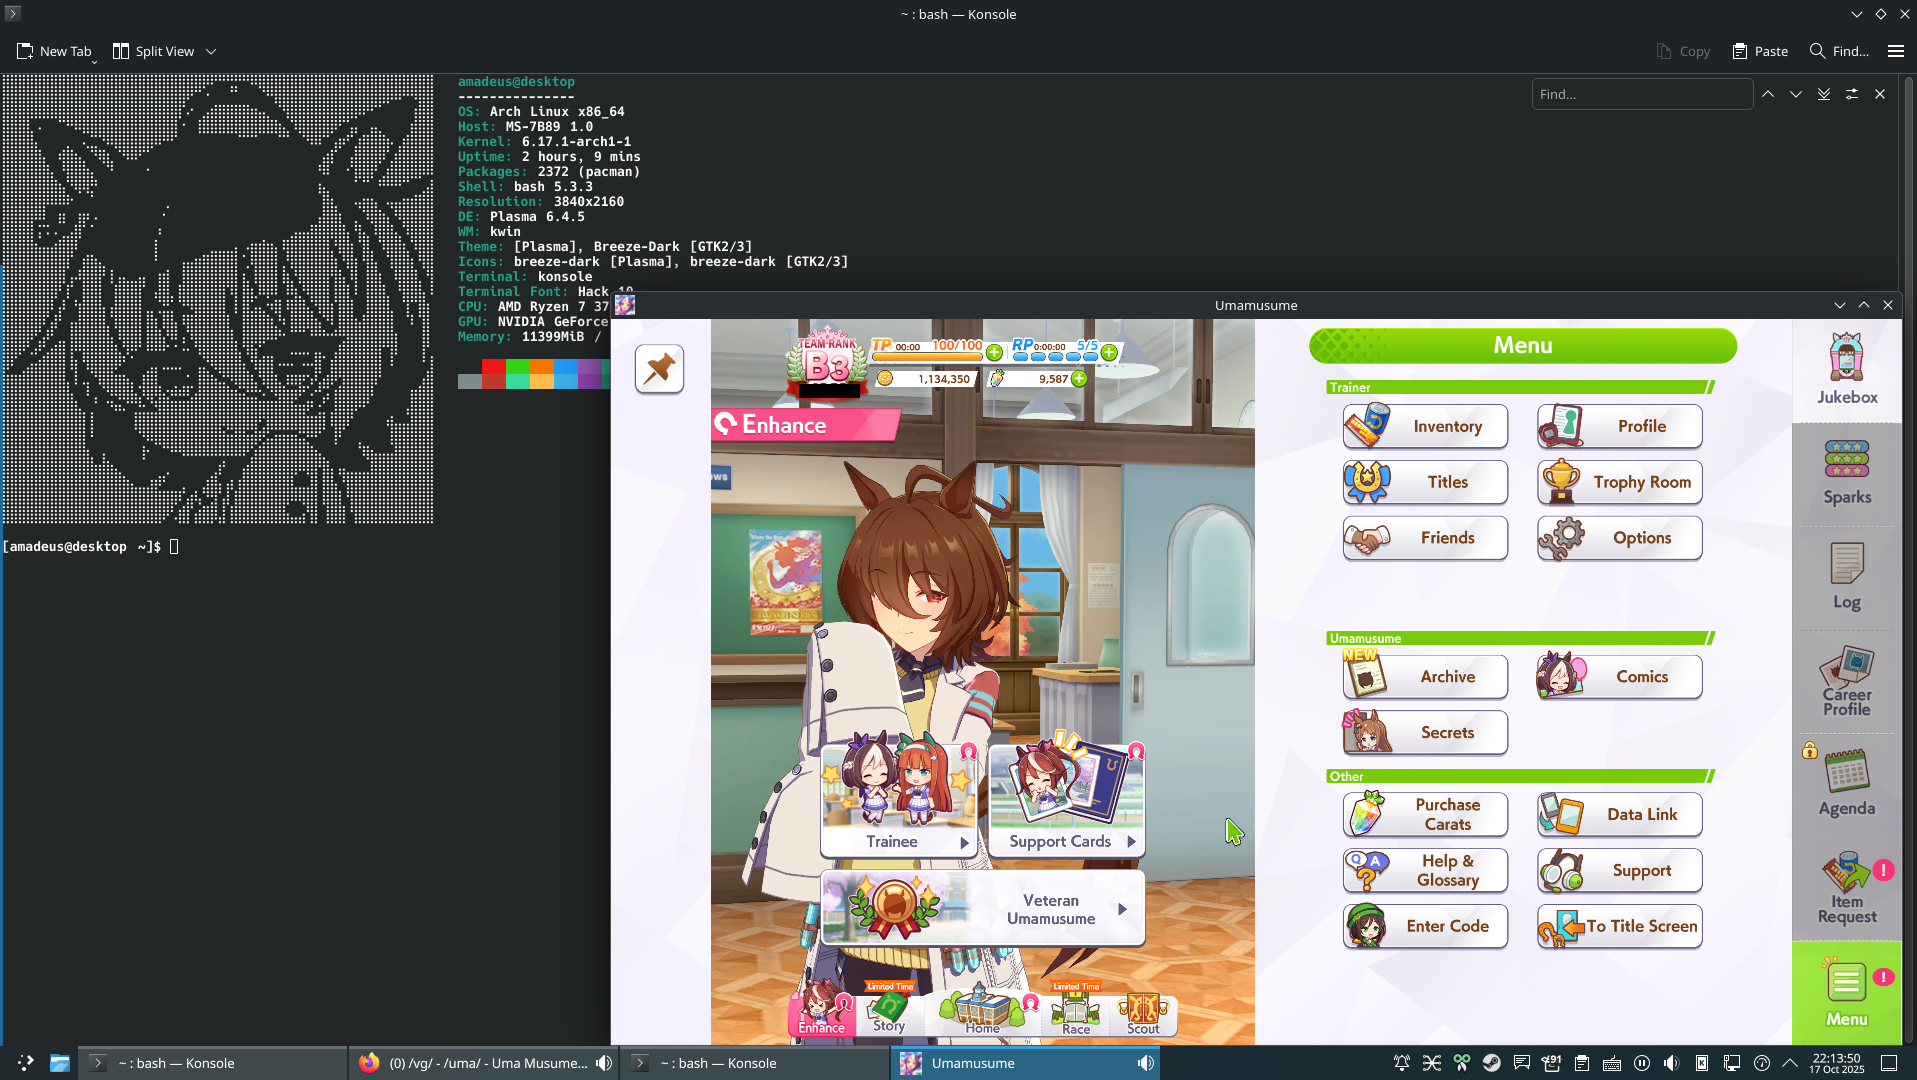Add TP with the green plus
The image size is (1917, 1080).
tap(994, 352)
